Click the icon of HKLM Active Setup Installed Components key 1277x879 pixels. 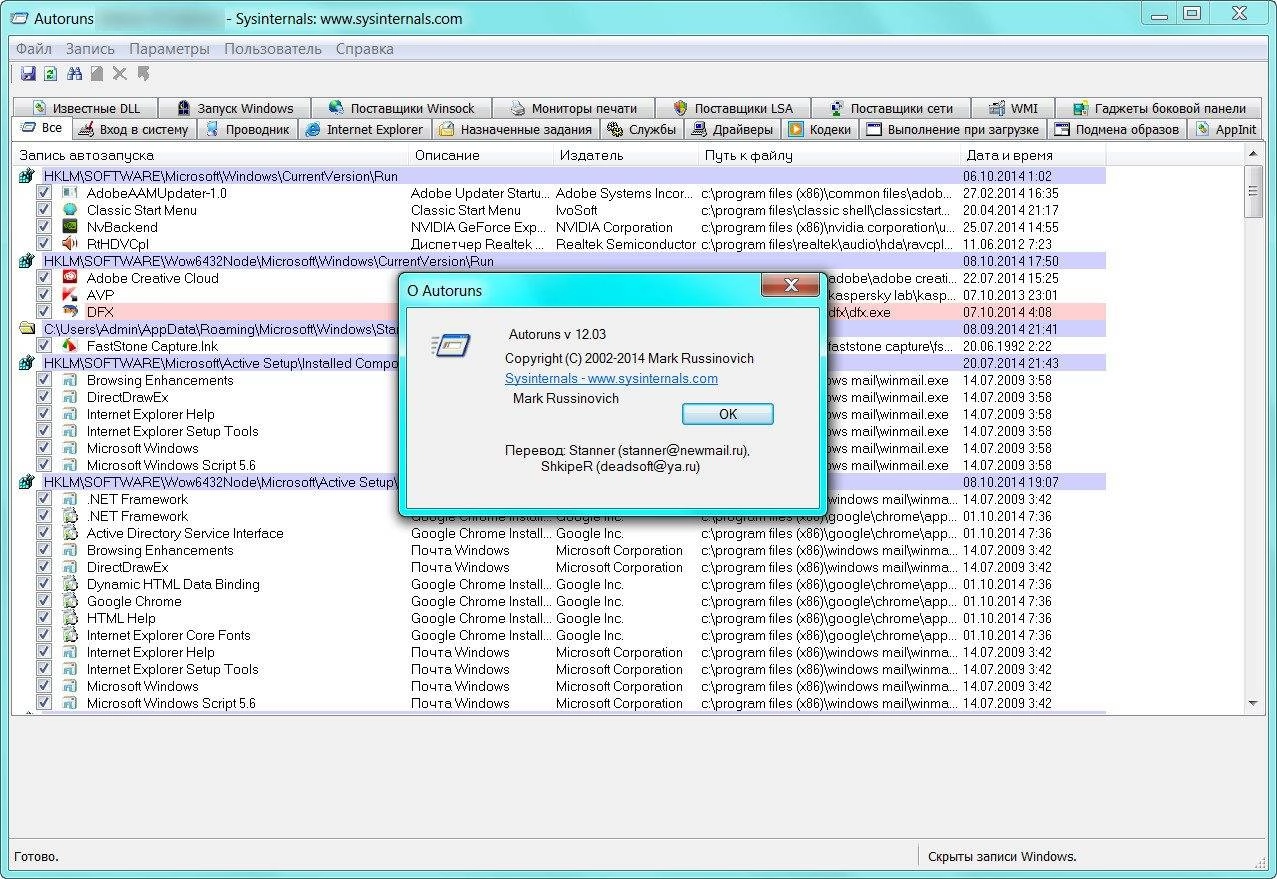pyautogui.click(x=27, y=363)
